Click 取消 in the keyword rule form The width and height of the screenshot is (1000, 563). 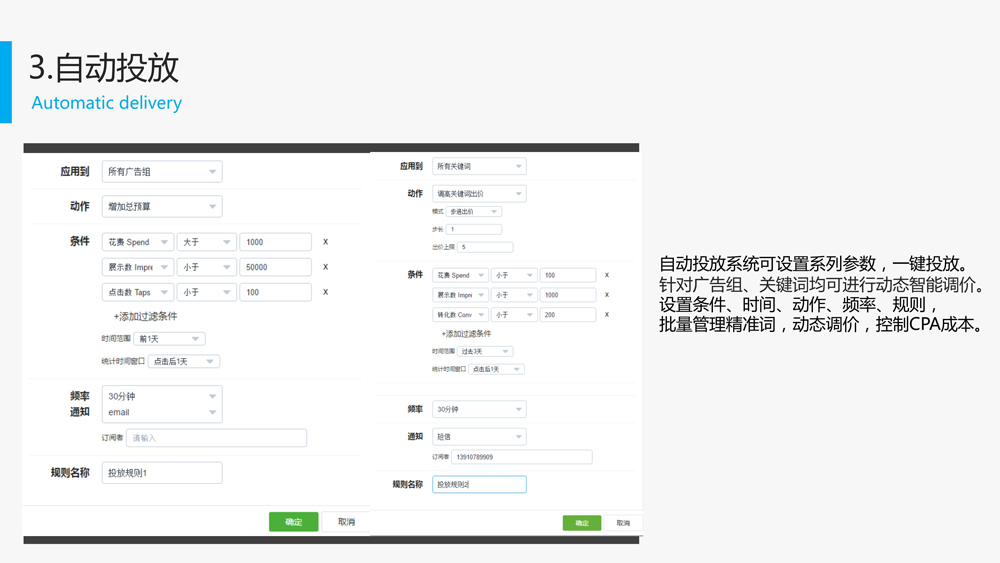point(622,523)
